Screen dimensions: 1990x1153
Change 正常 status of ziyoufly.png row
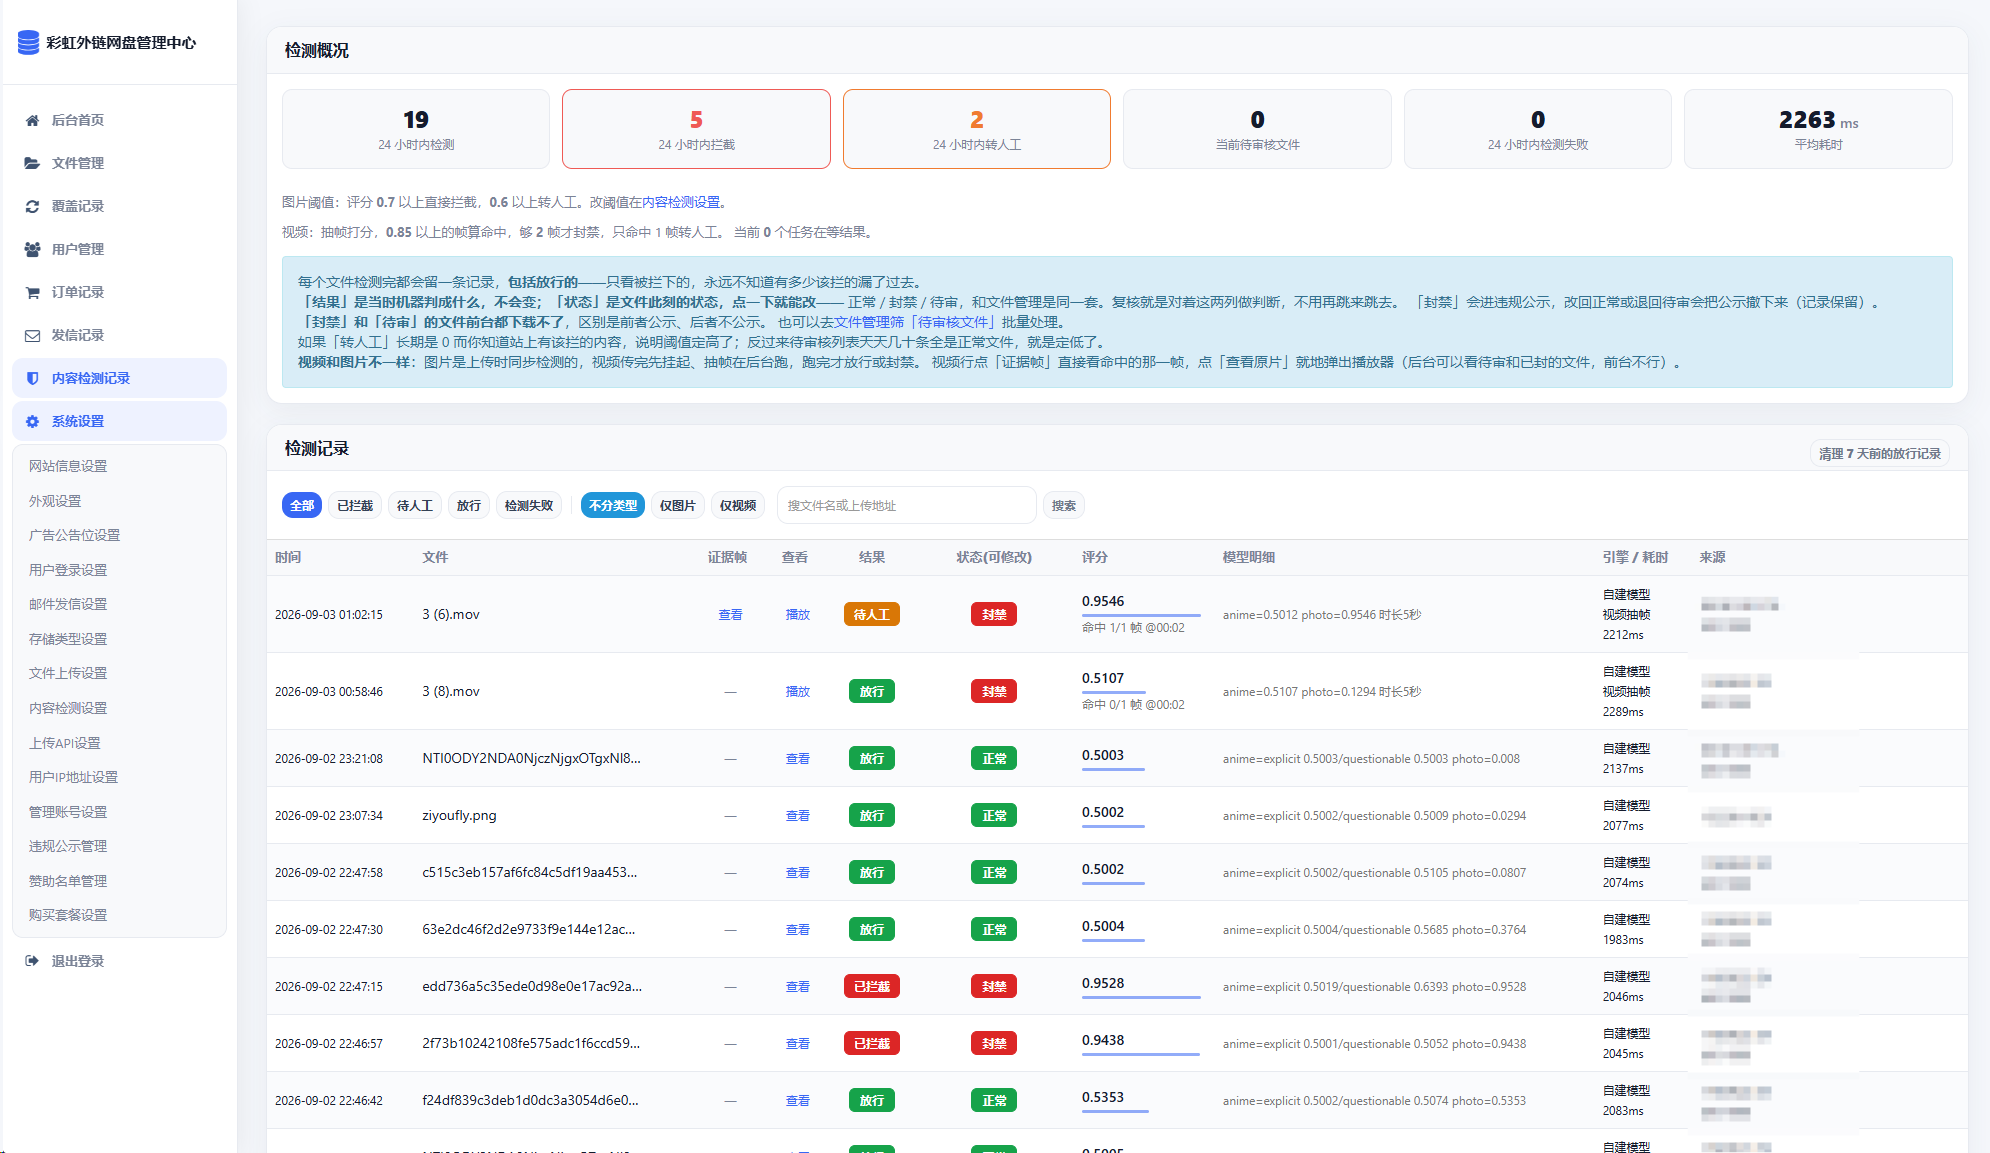[x=994, y=815]
